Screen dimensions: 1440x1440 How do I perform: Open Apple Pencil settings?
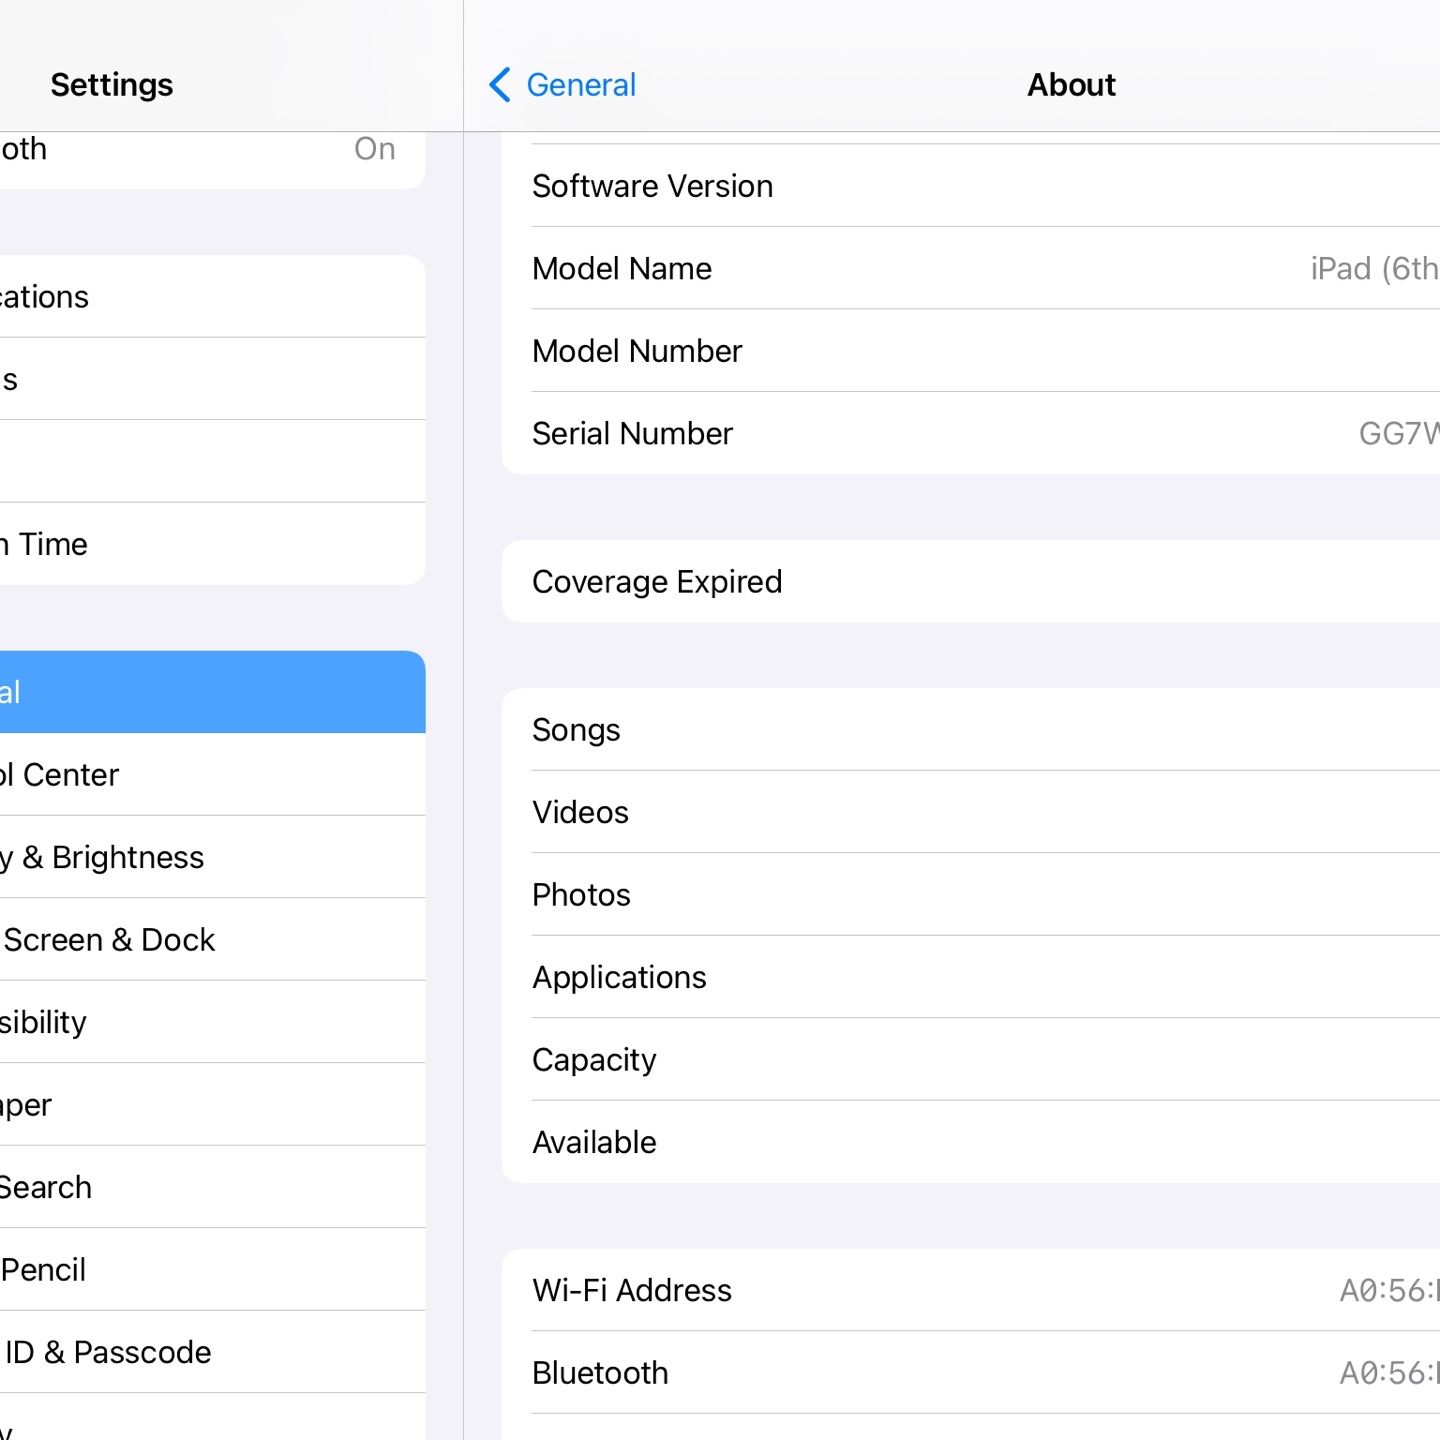[212, 1270]
